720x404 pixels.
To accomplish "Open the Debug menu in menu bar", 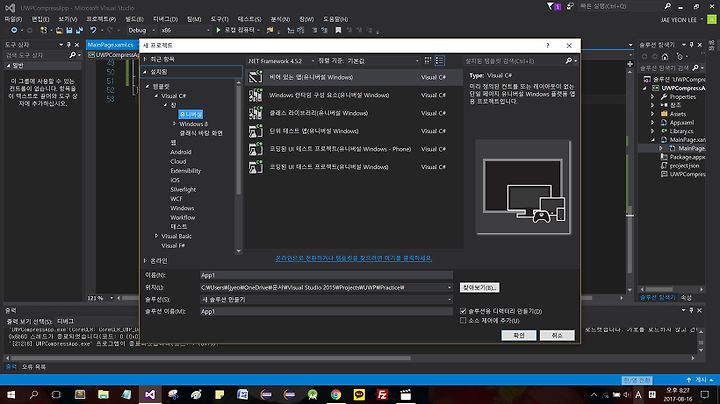I will pos(165,19).
